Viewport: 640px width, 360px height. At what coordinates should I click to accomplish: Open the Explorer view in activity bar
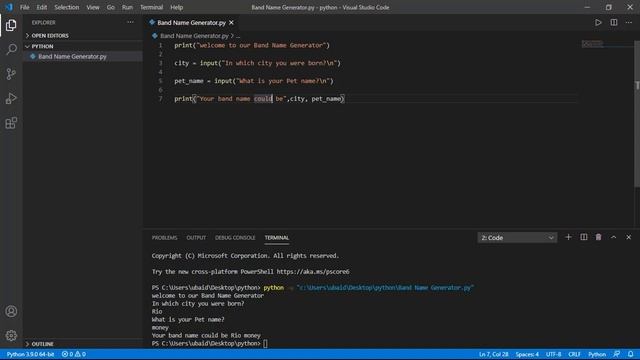coord(11,25)
